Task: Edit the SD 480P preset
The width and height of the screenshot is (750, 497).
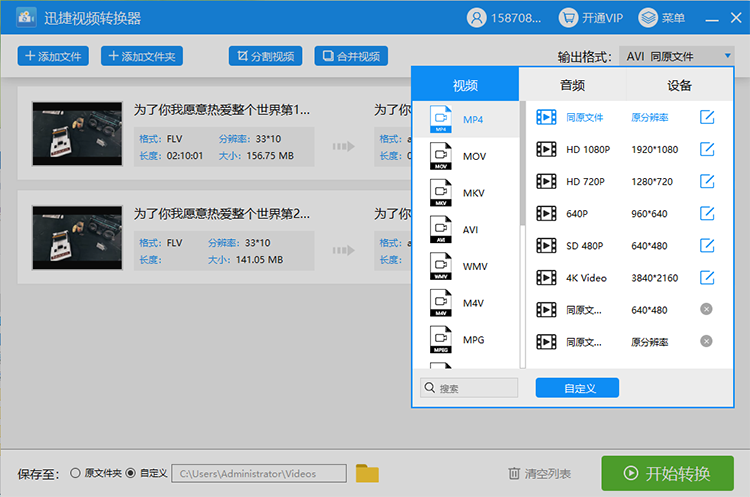Action: click(707, 245)
